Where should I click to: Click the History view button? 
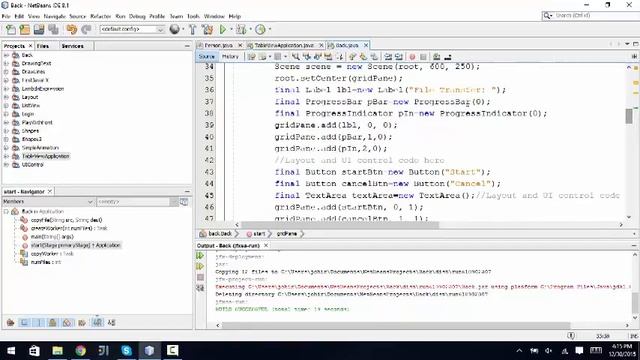coord(230,57)
